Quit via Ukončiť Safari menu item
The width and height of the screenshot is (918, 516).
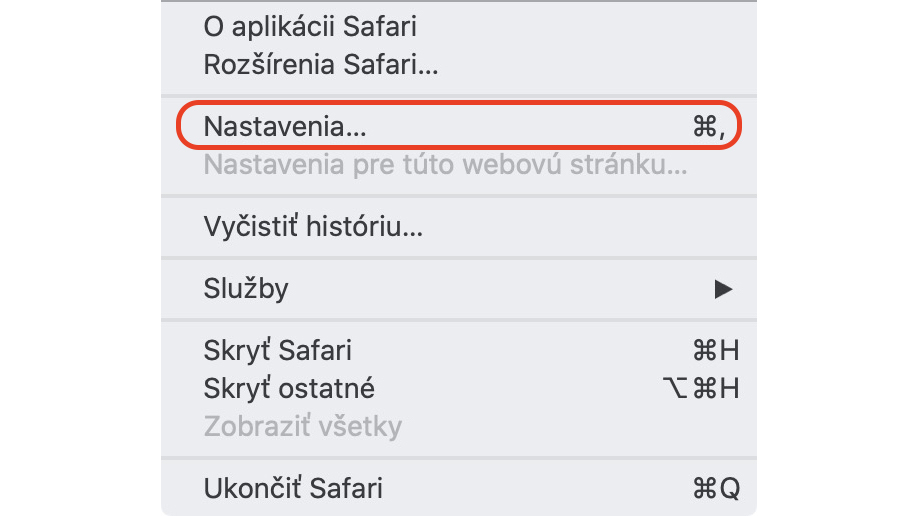click(458, 488)
